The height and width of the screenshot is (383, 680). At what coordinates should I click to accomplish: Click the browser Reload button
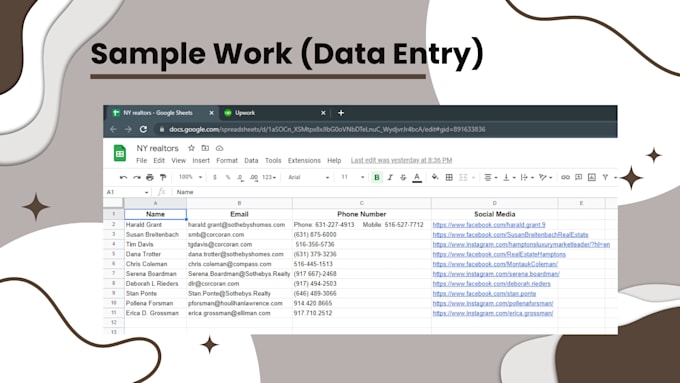(x=143, y=129)
